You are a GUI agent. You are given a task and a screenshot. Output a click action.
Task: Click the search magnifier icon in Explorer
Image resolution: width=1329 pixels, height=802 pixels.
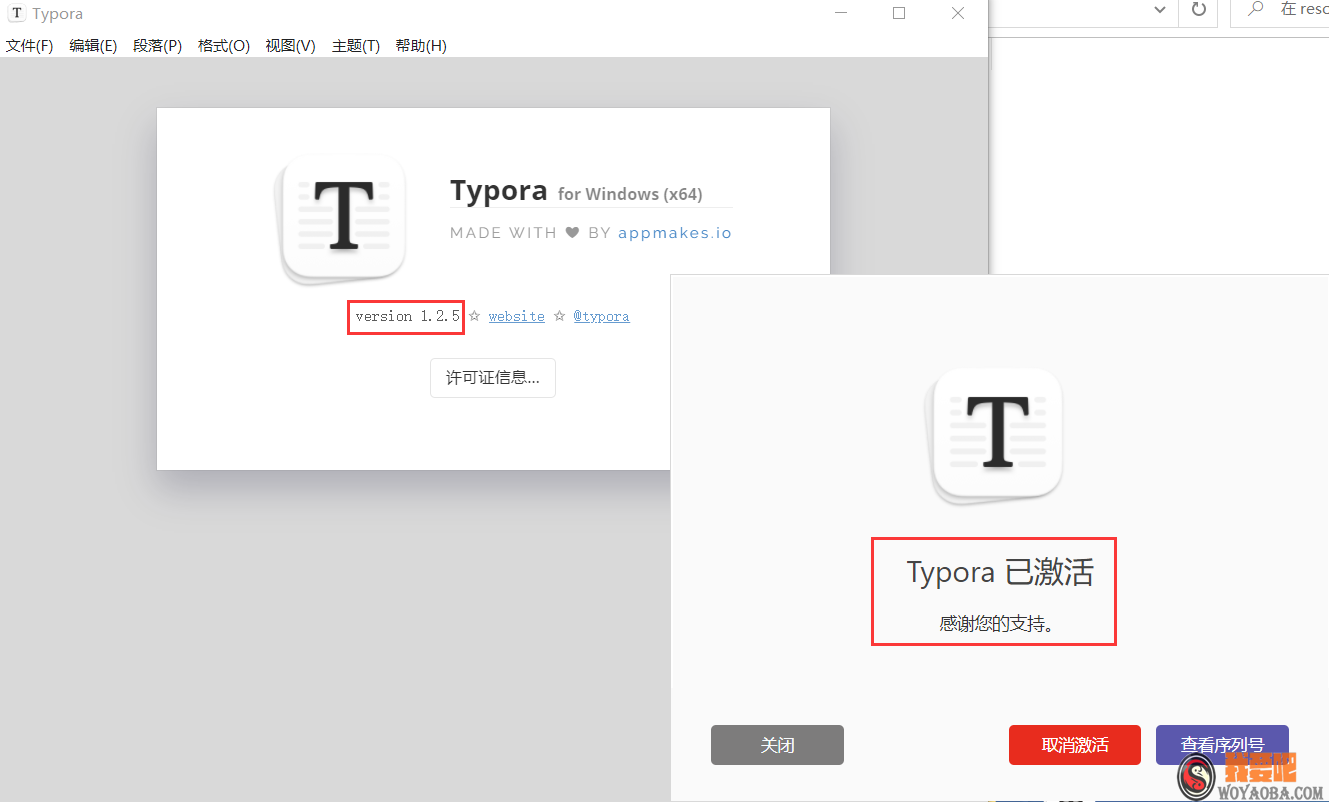(1256, 9)
